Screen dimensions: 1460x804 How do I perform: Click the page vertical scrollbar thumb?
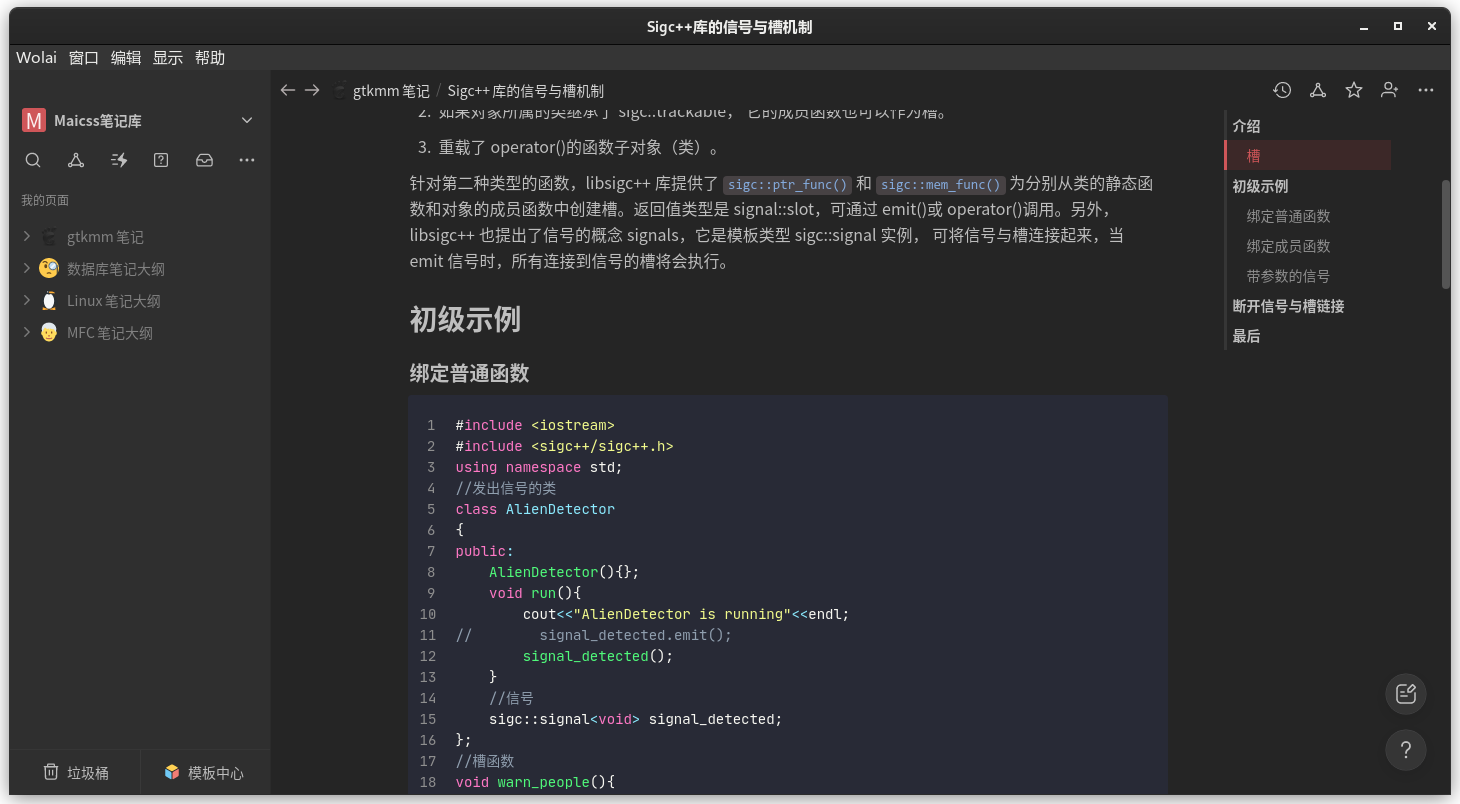click(x=1445, y=234)
